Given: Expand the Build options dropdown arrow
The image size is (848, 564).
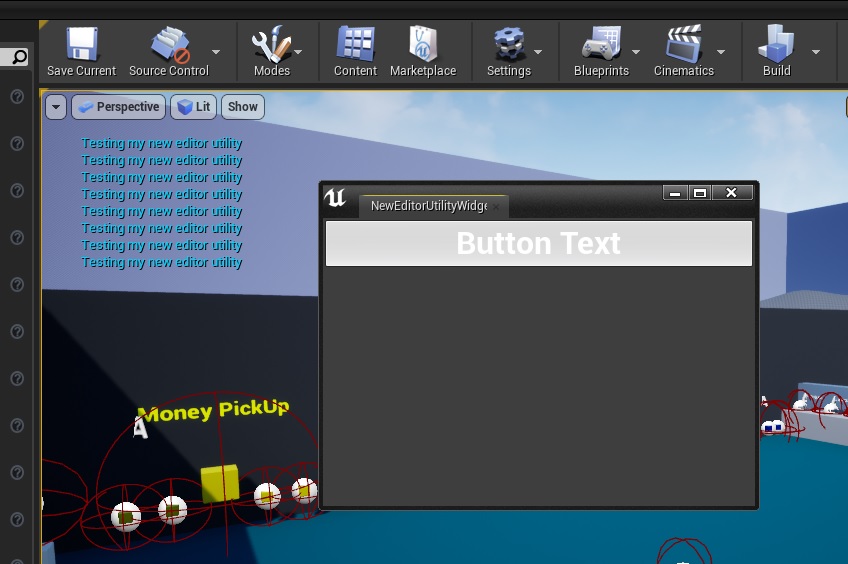Looking at the screenshot, I should tap(816, 52).
